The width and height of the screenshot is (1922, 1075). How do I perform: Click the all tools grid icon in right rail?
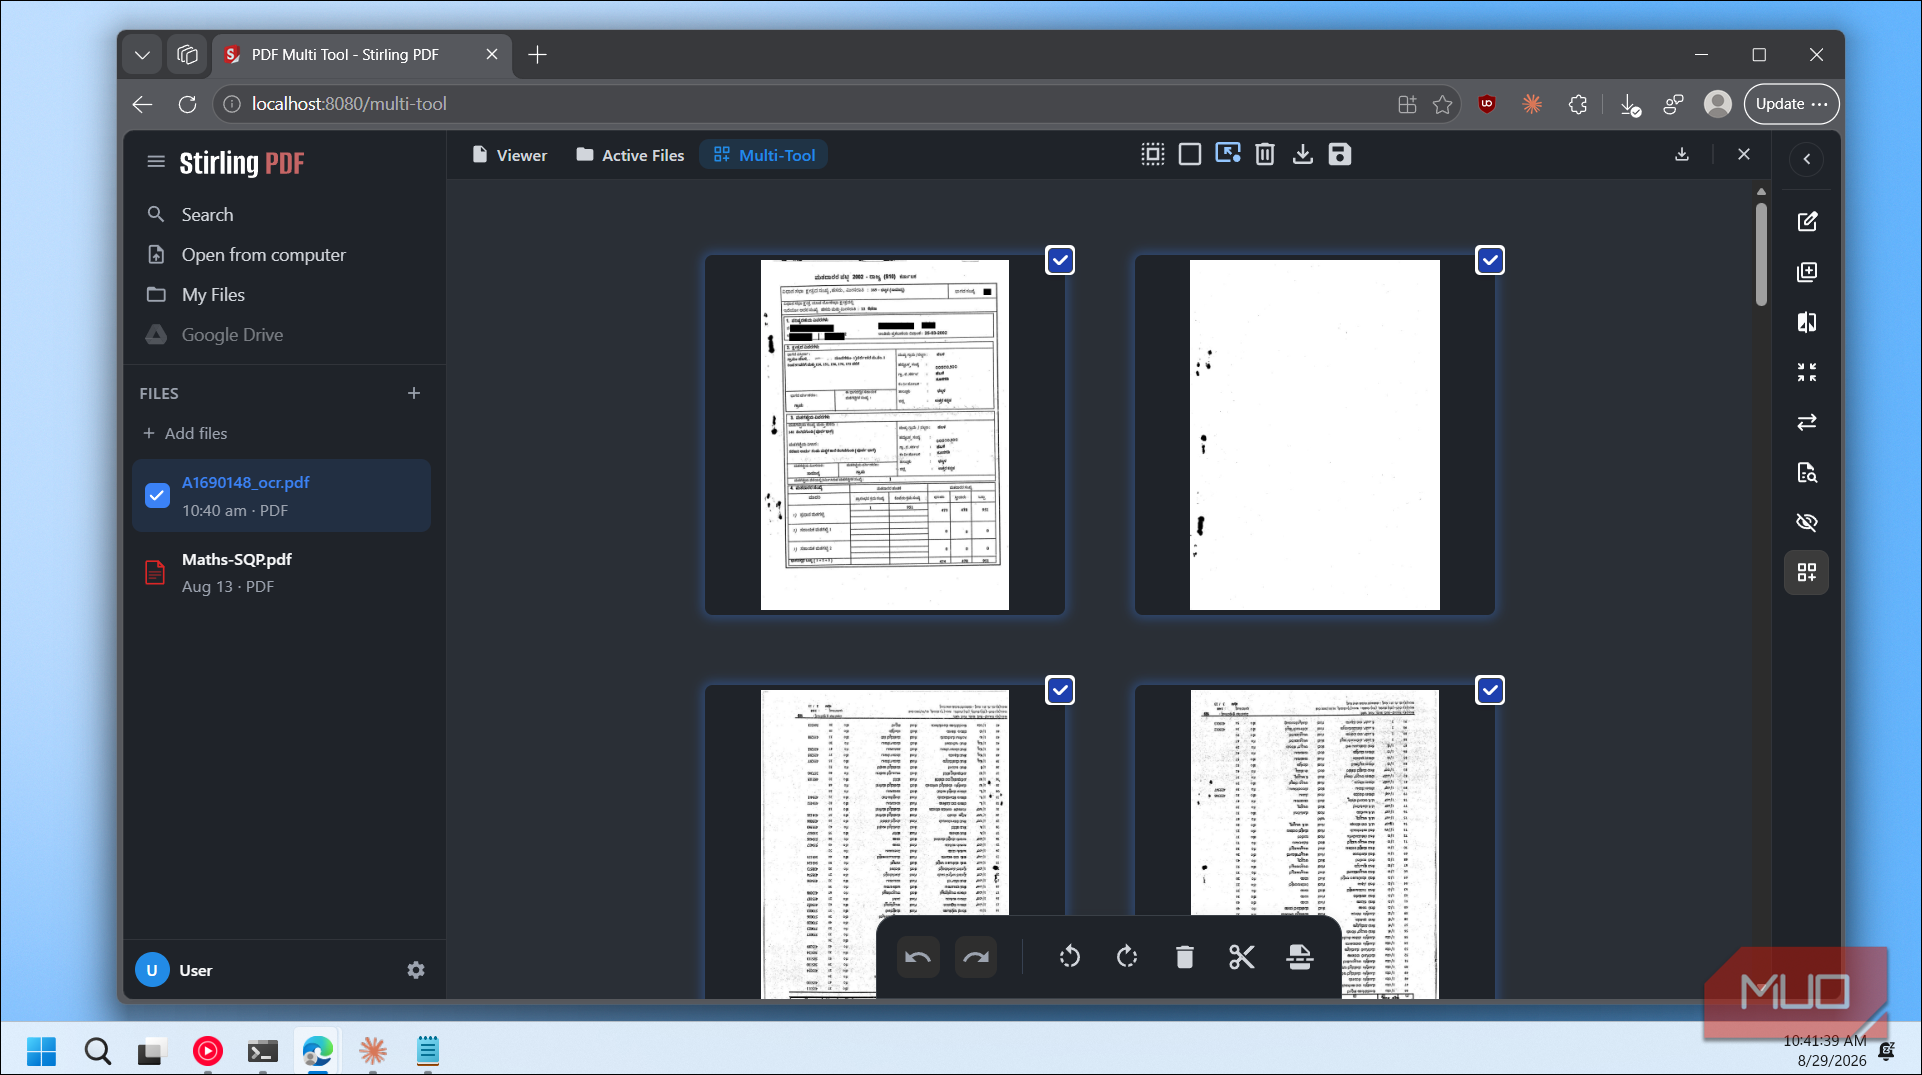point(1807,572)
